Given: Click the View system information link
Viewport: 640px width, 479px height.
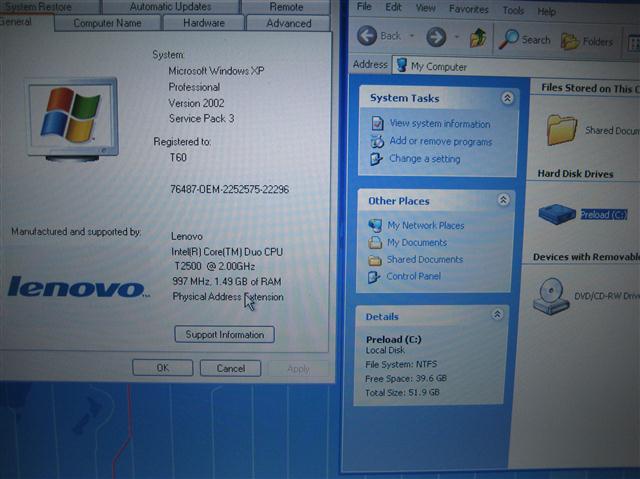Looking at the screenshot, I should pyautogui.click(x=440, y=123).
